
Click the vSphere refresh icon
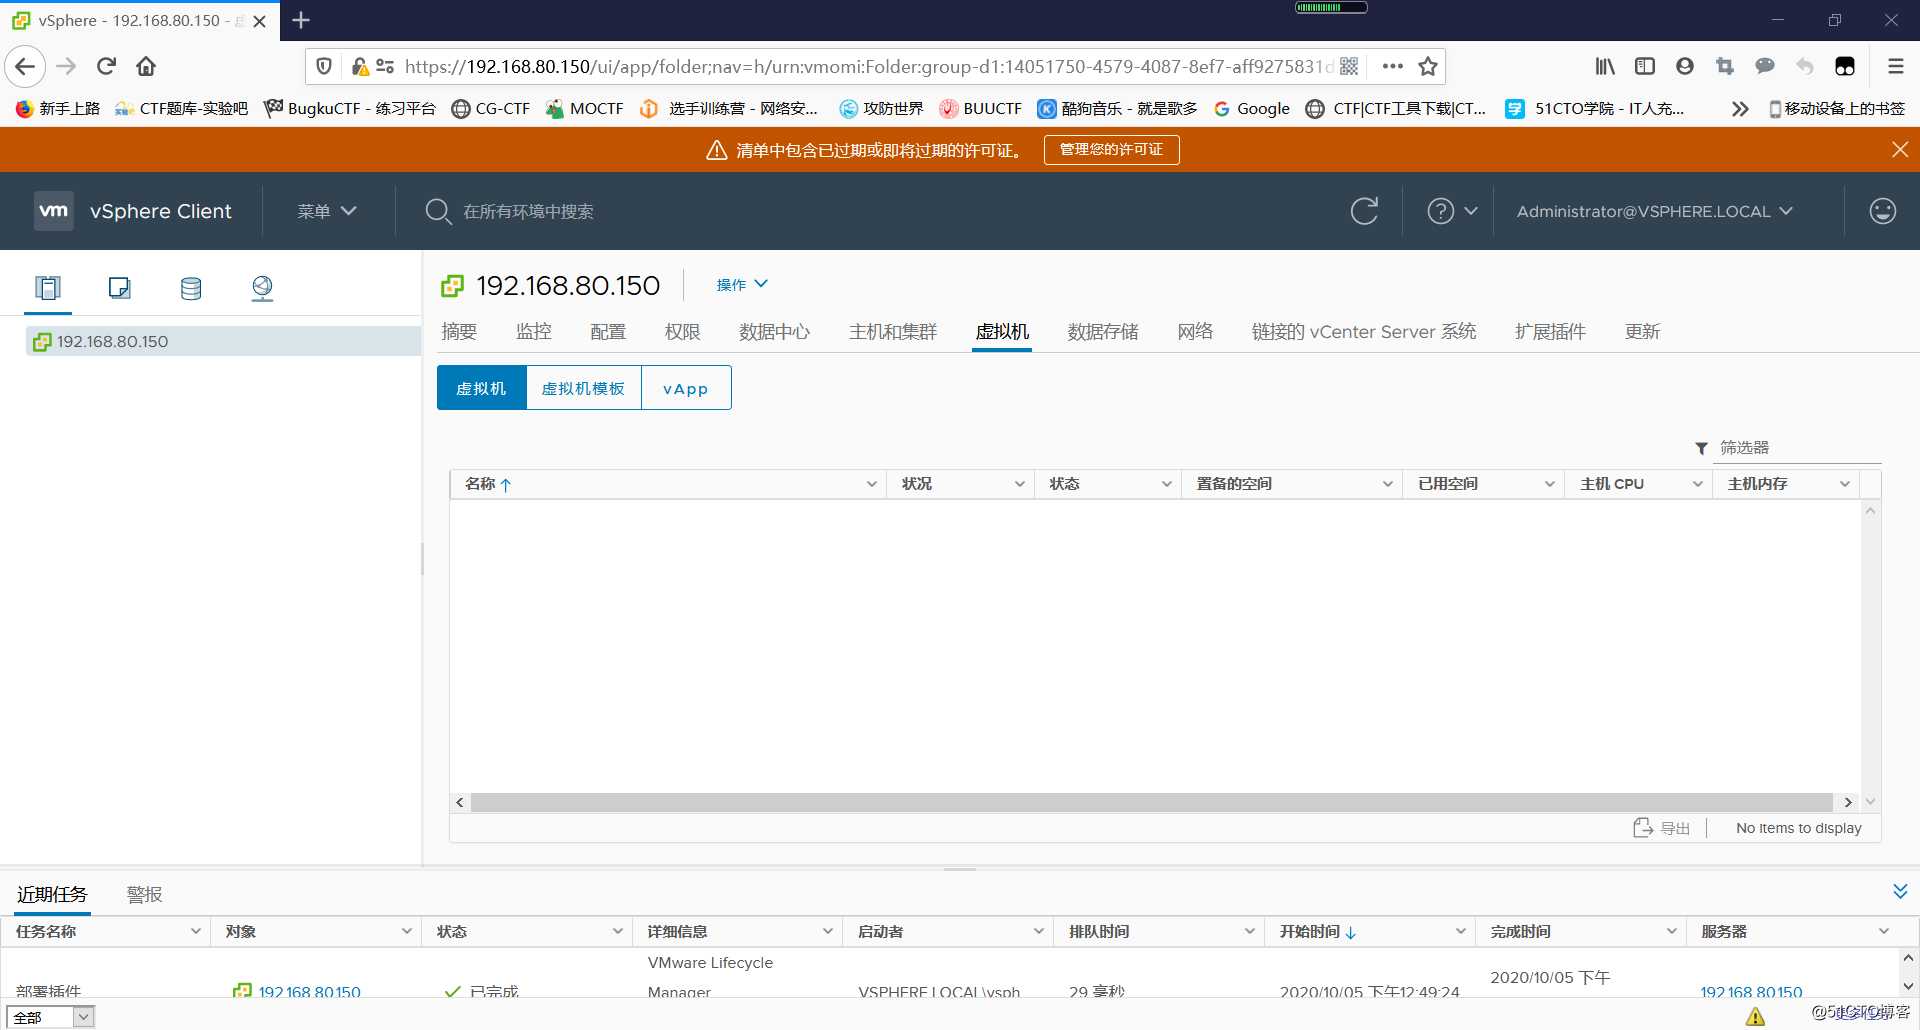[1364, 211]
